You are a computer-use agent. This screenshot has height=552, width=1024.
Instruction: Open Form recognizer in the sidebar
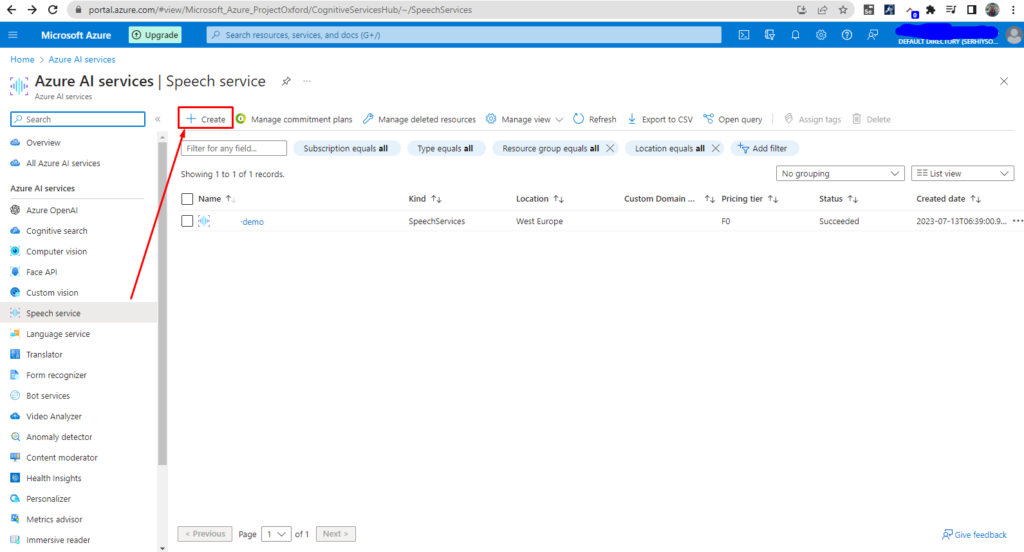click(x=56, y=375)
